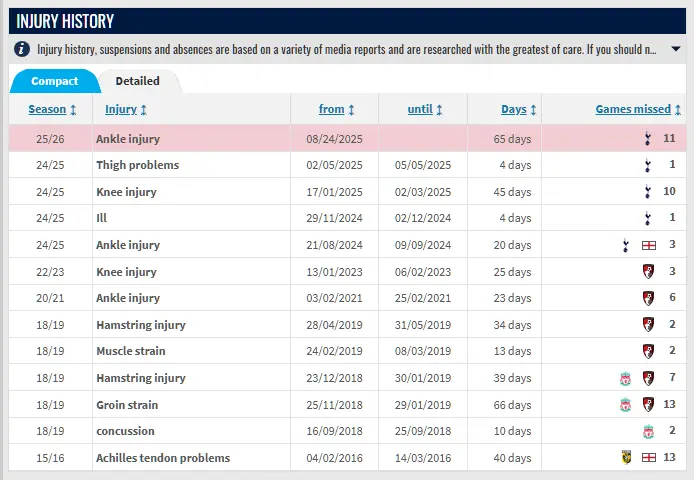The height and width of the screenshot is (480, 694).
Task: Click the info icon beside the disclaimer text
Action: pyautogui.click(x=21, y=49)
